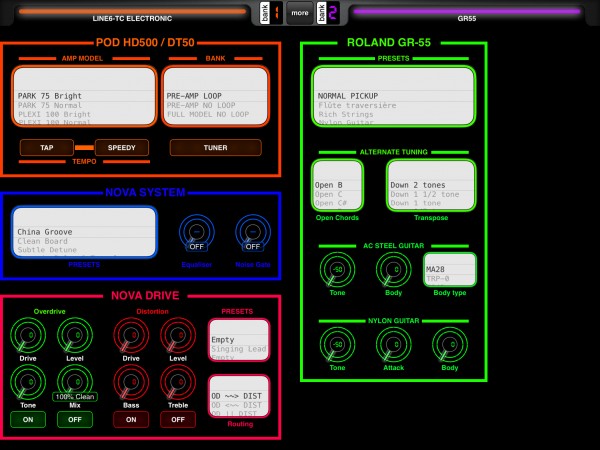This screenshot has width=600, height=450.
Task: Adjust Nylon Guitar Tone knob
Action: pos(338,344)
